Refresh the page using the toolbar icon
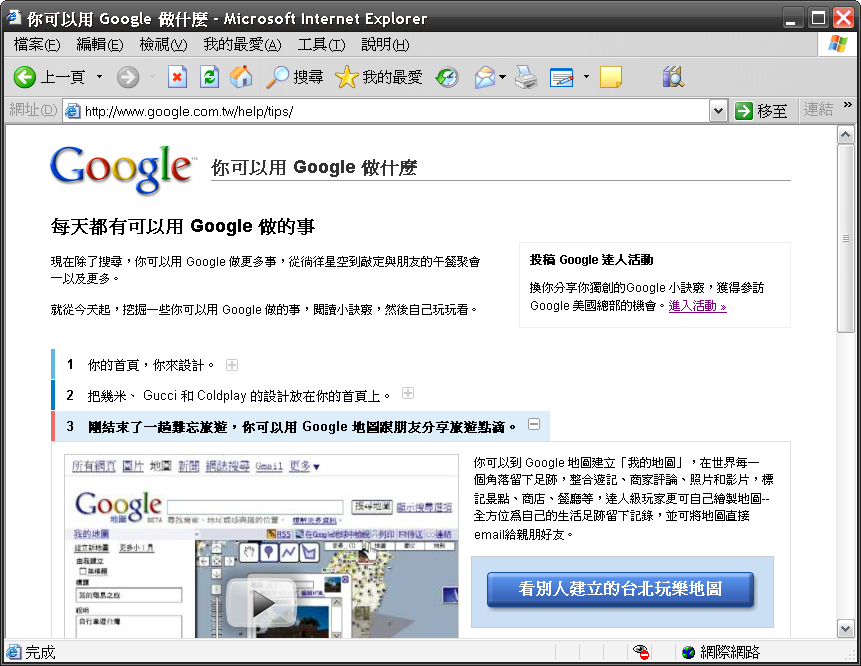Viewport: 861px width, 666px height. pyautogui.click(x=209, y=77)
